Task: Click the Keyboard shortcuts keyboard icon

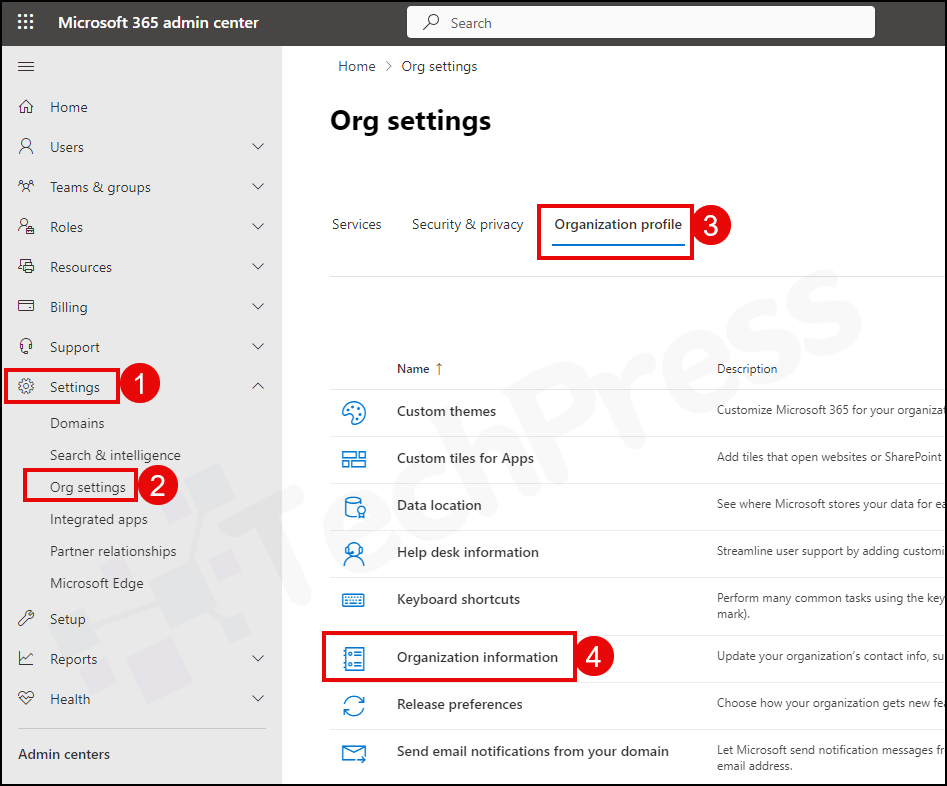Action: [353, 600]
